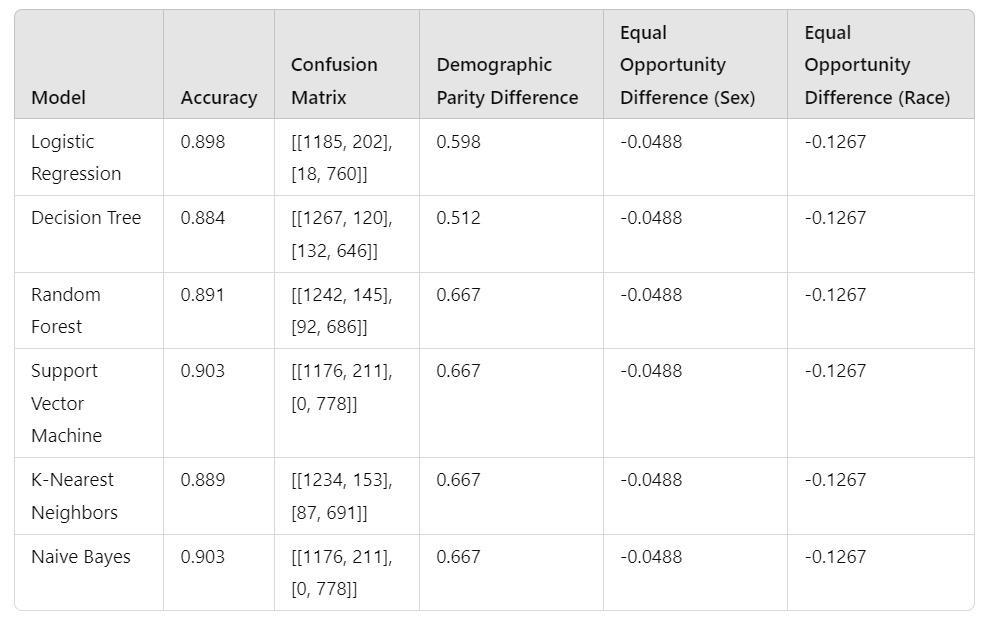Select the Decision Tree confusion matrix cell
The image size is (986, 619).
(x=341, y=234)
